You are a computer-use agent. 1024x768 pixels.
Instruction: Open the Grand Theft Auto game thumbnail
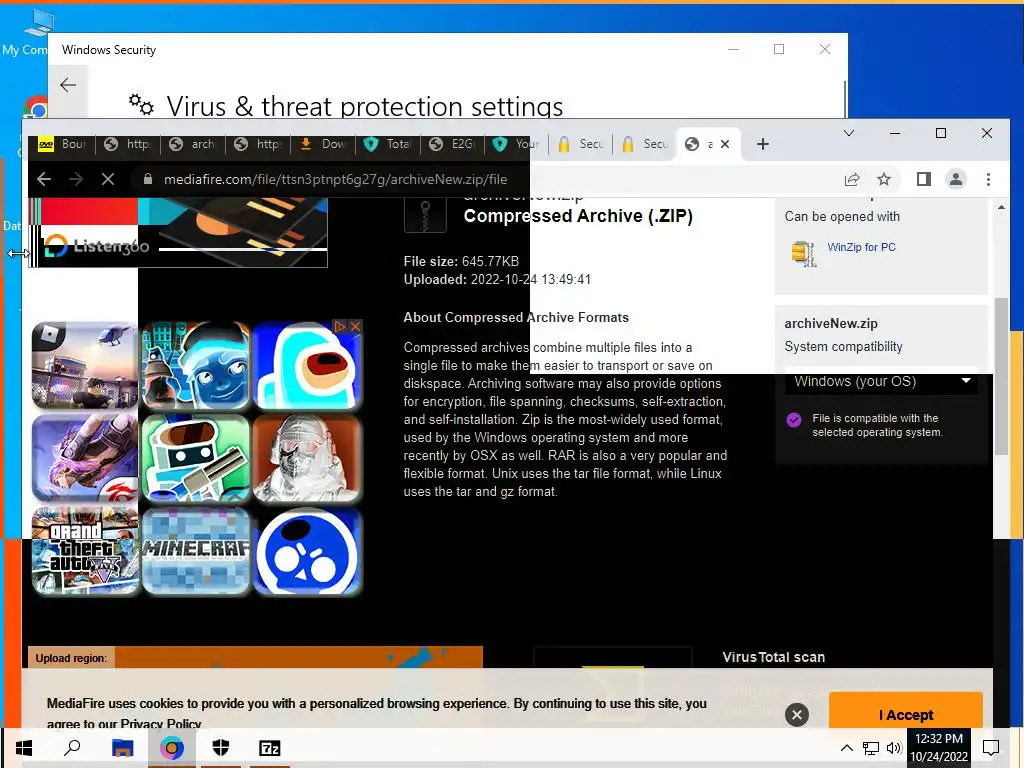[86, 551]
